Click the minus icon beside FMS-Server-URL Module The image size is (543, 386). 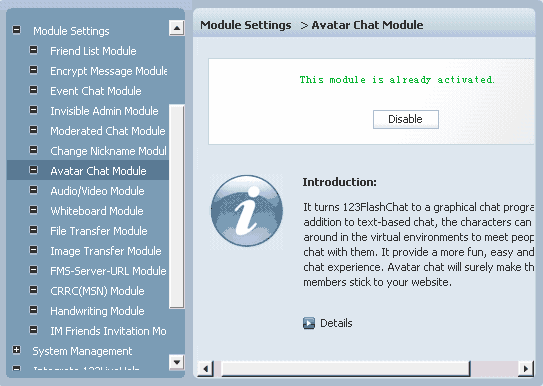point(34,270)
